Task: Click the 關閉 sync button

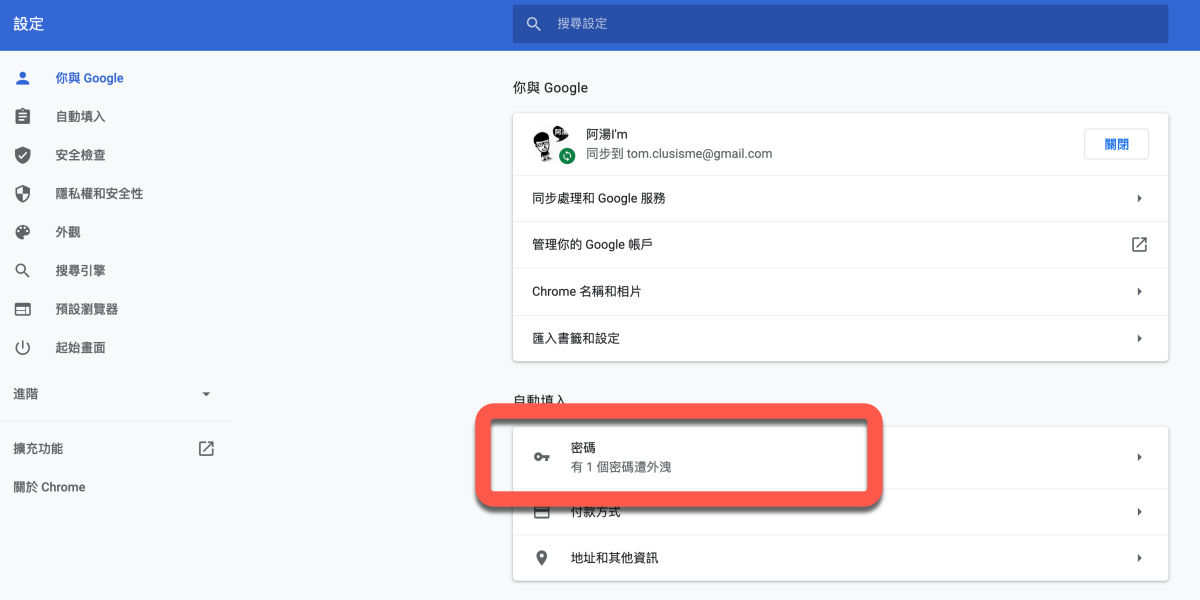Action: coord(1116,144)
